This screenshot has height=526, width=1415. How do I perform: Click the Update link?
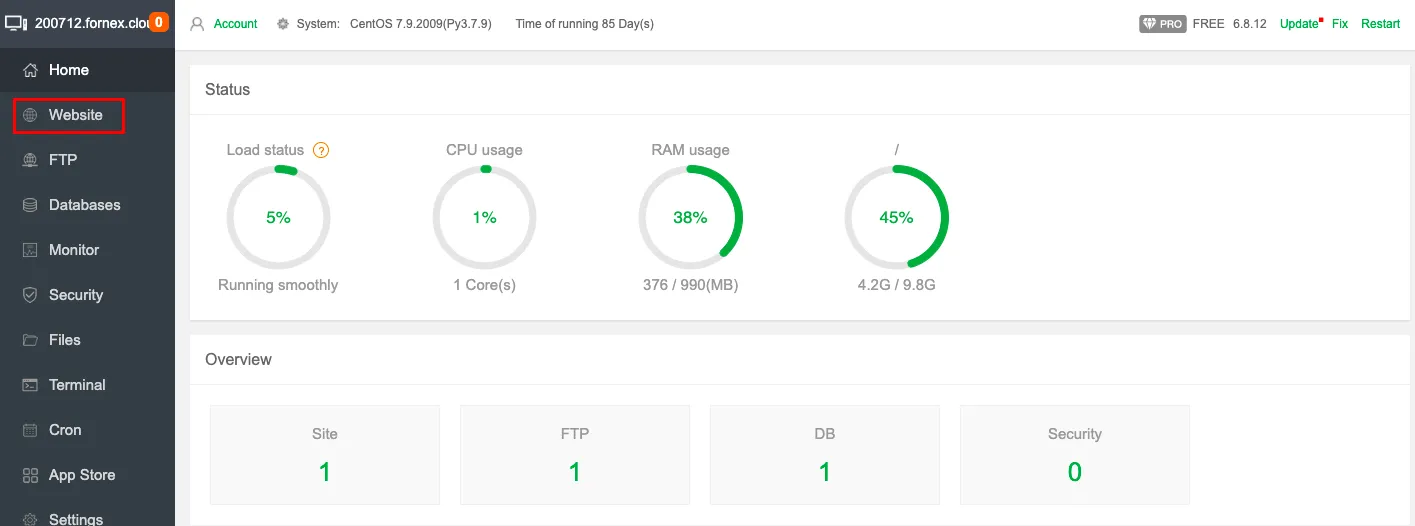tap(1299, 24)
